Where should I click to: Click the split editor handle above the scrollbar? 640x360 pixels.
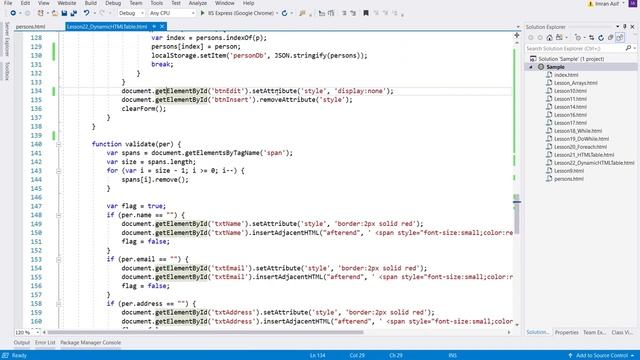pyautogui.click(x=517, y=36)
